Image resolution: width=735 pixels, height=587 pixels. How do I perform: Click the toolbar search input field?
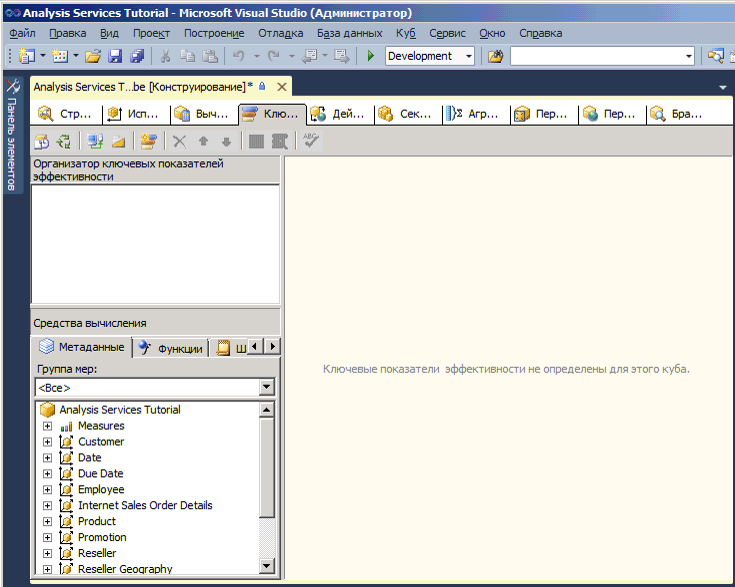tap(597, 56)
